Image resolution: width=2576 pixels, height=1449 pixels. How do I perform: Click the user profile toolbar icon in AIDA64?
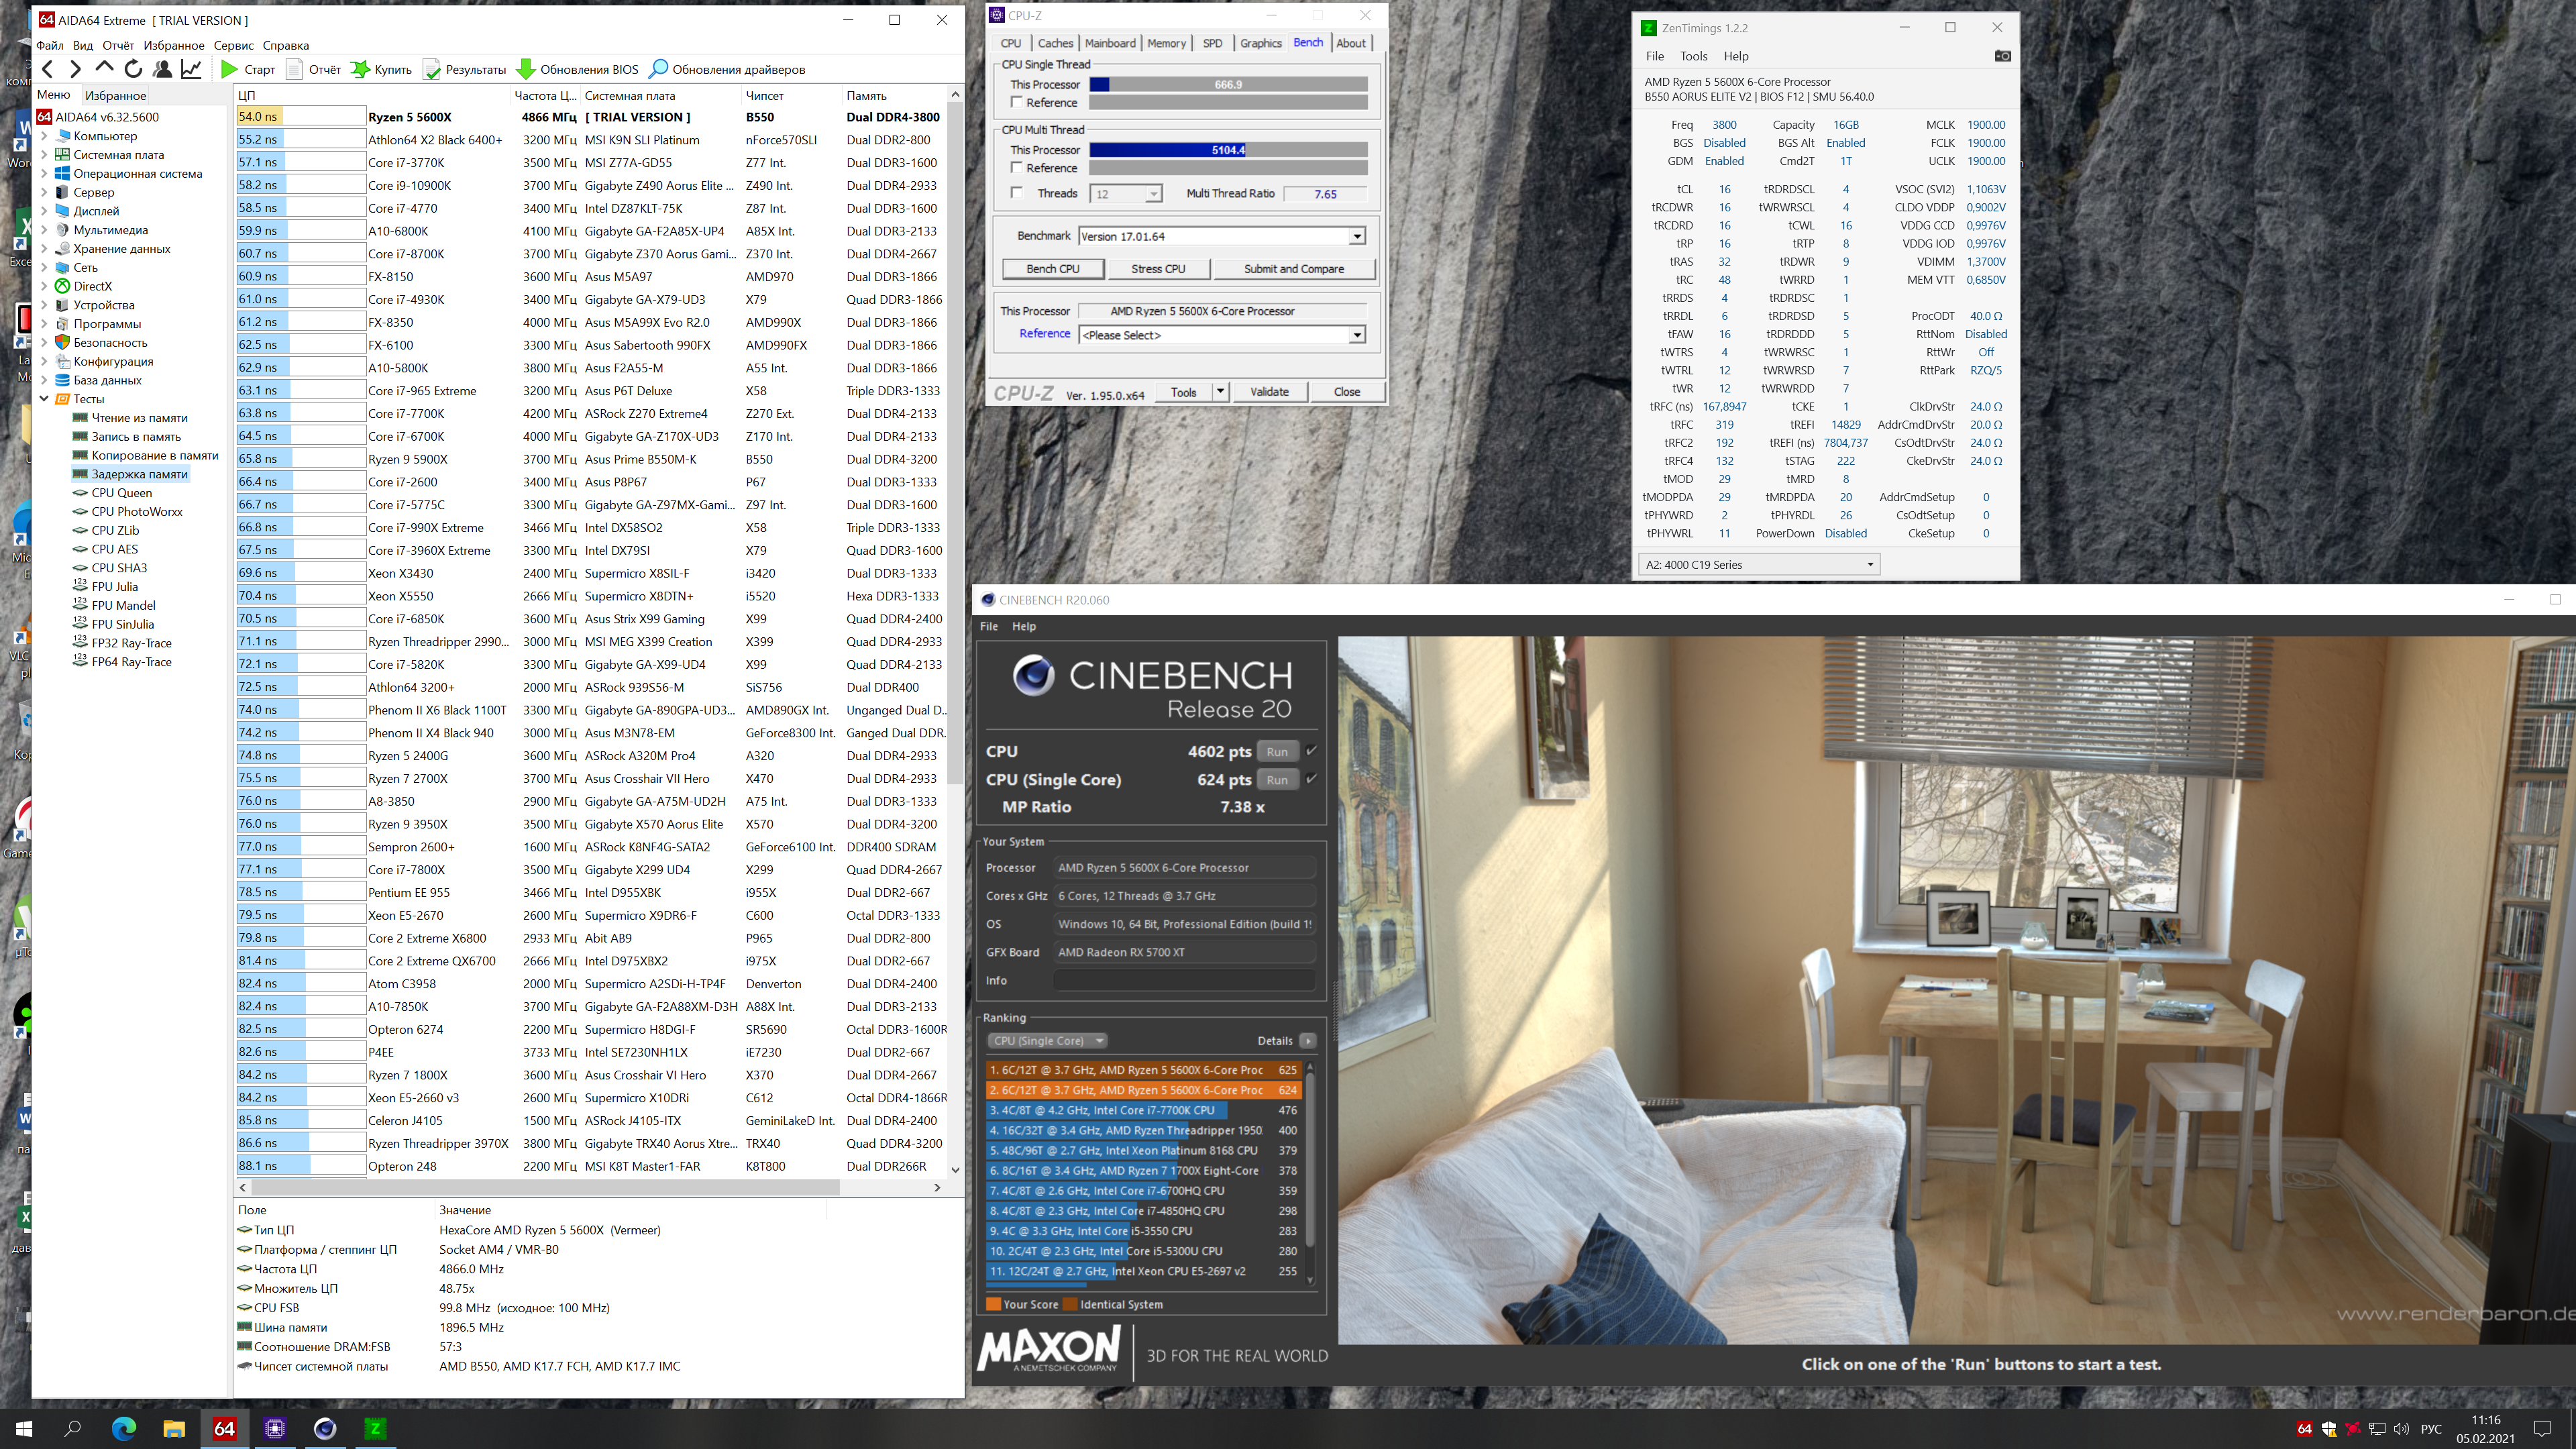pos(162,69)
